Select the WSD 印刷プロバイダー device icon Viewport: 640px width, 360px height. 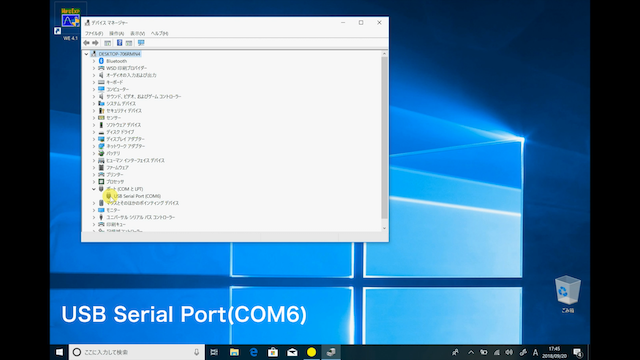101,68
